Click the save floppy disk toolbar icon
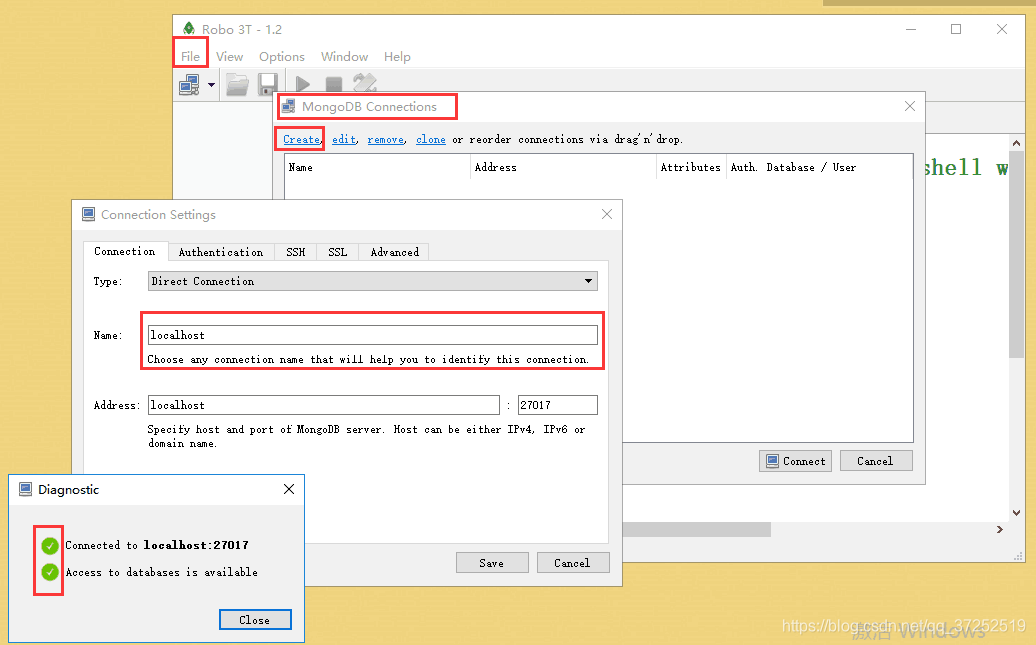 coord(268,85)
